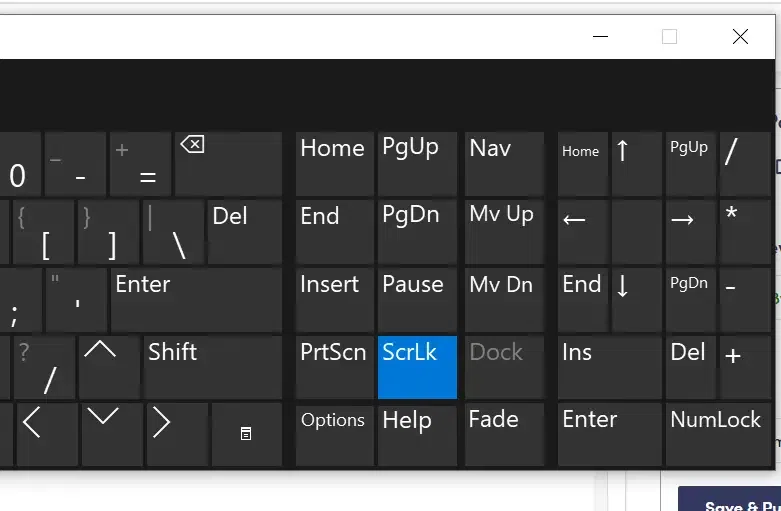Toggle the highlighted ScrLk key
This screenshot has height=511, width=781.
pyautogui.click(x=417, y=367)
